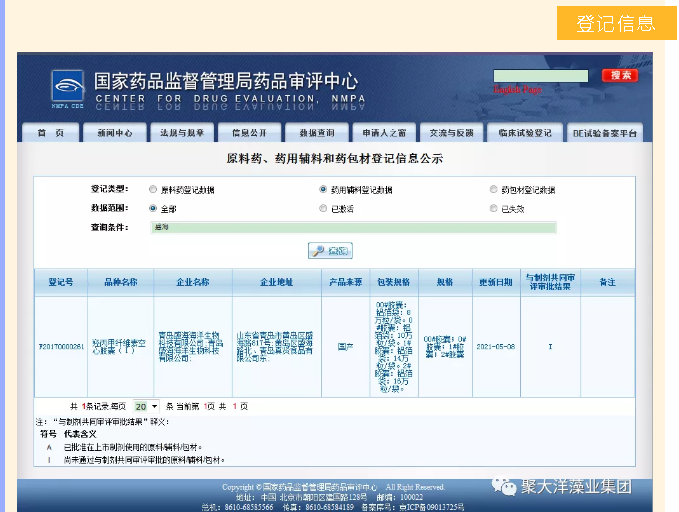Choose 已失效 data range option
This screenshot has width=679, height=512.
coord(494,209)
